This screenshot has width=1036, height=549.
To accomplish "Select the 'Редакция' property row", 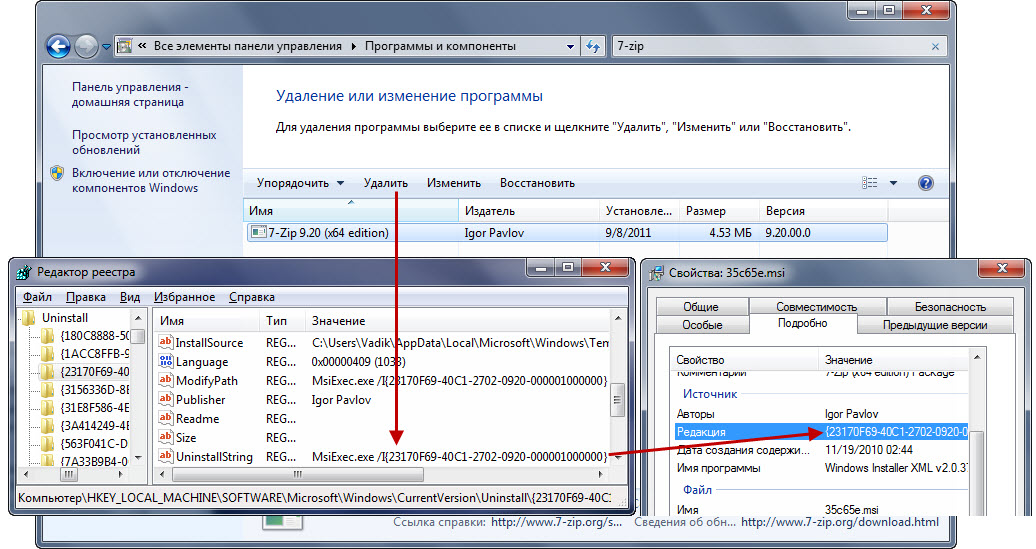I will click(x=821, y=432).
